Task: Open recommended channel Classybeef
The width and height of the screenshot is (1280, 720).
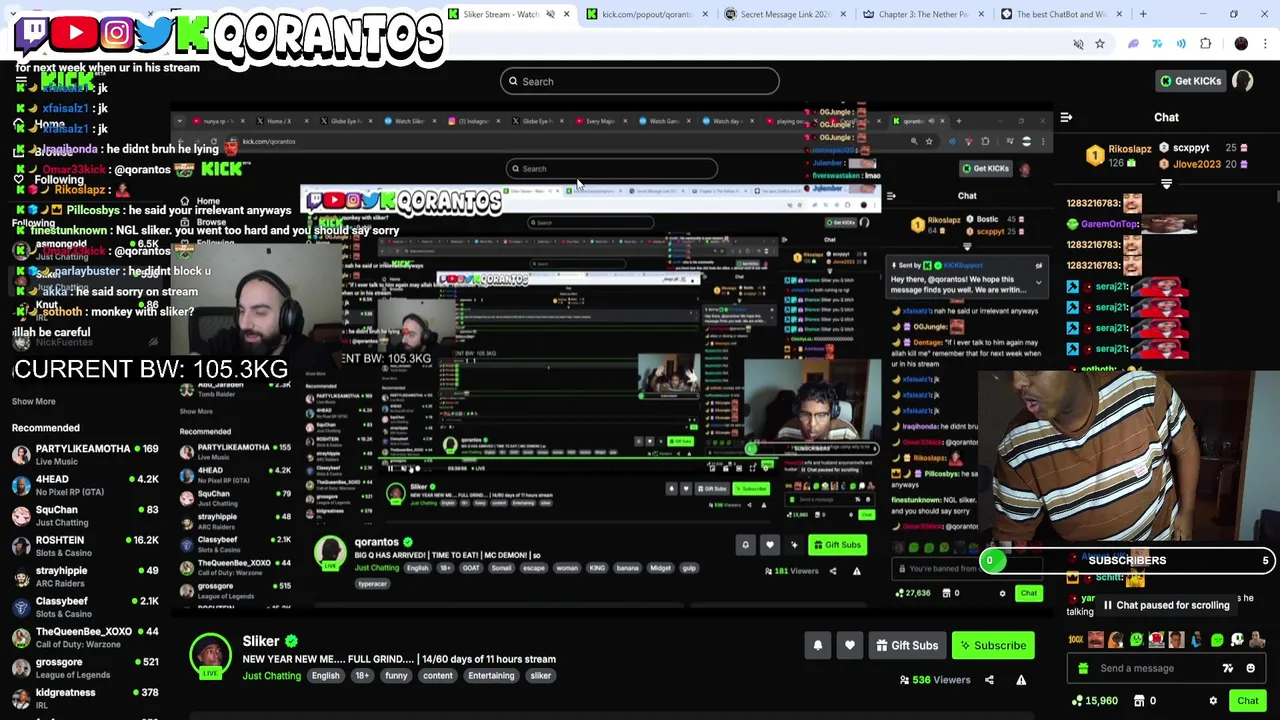Action: [x=85, y=607]
